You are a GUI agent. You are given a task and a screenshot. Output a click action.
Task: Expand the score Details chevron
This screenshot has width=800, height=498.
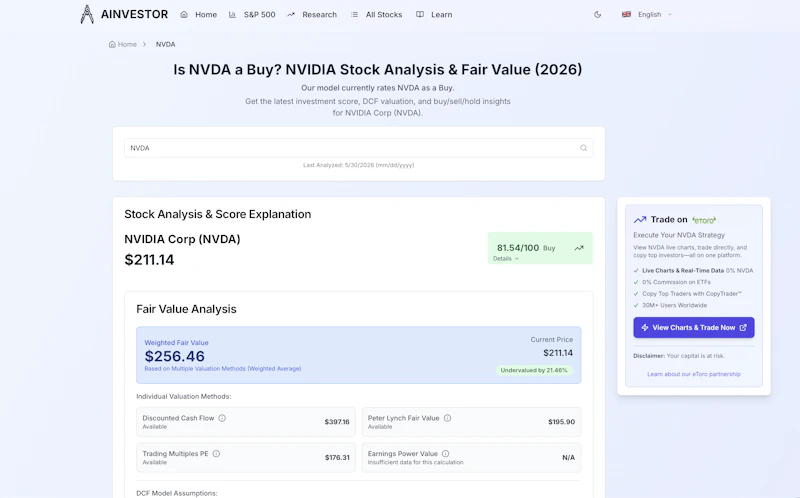[517, 259]
